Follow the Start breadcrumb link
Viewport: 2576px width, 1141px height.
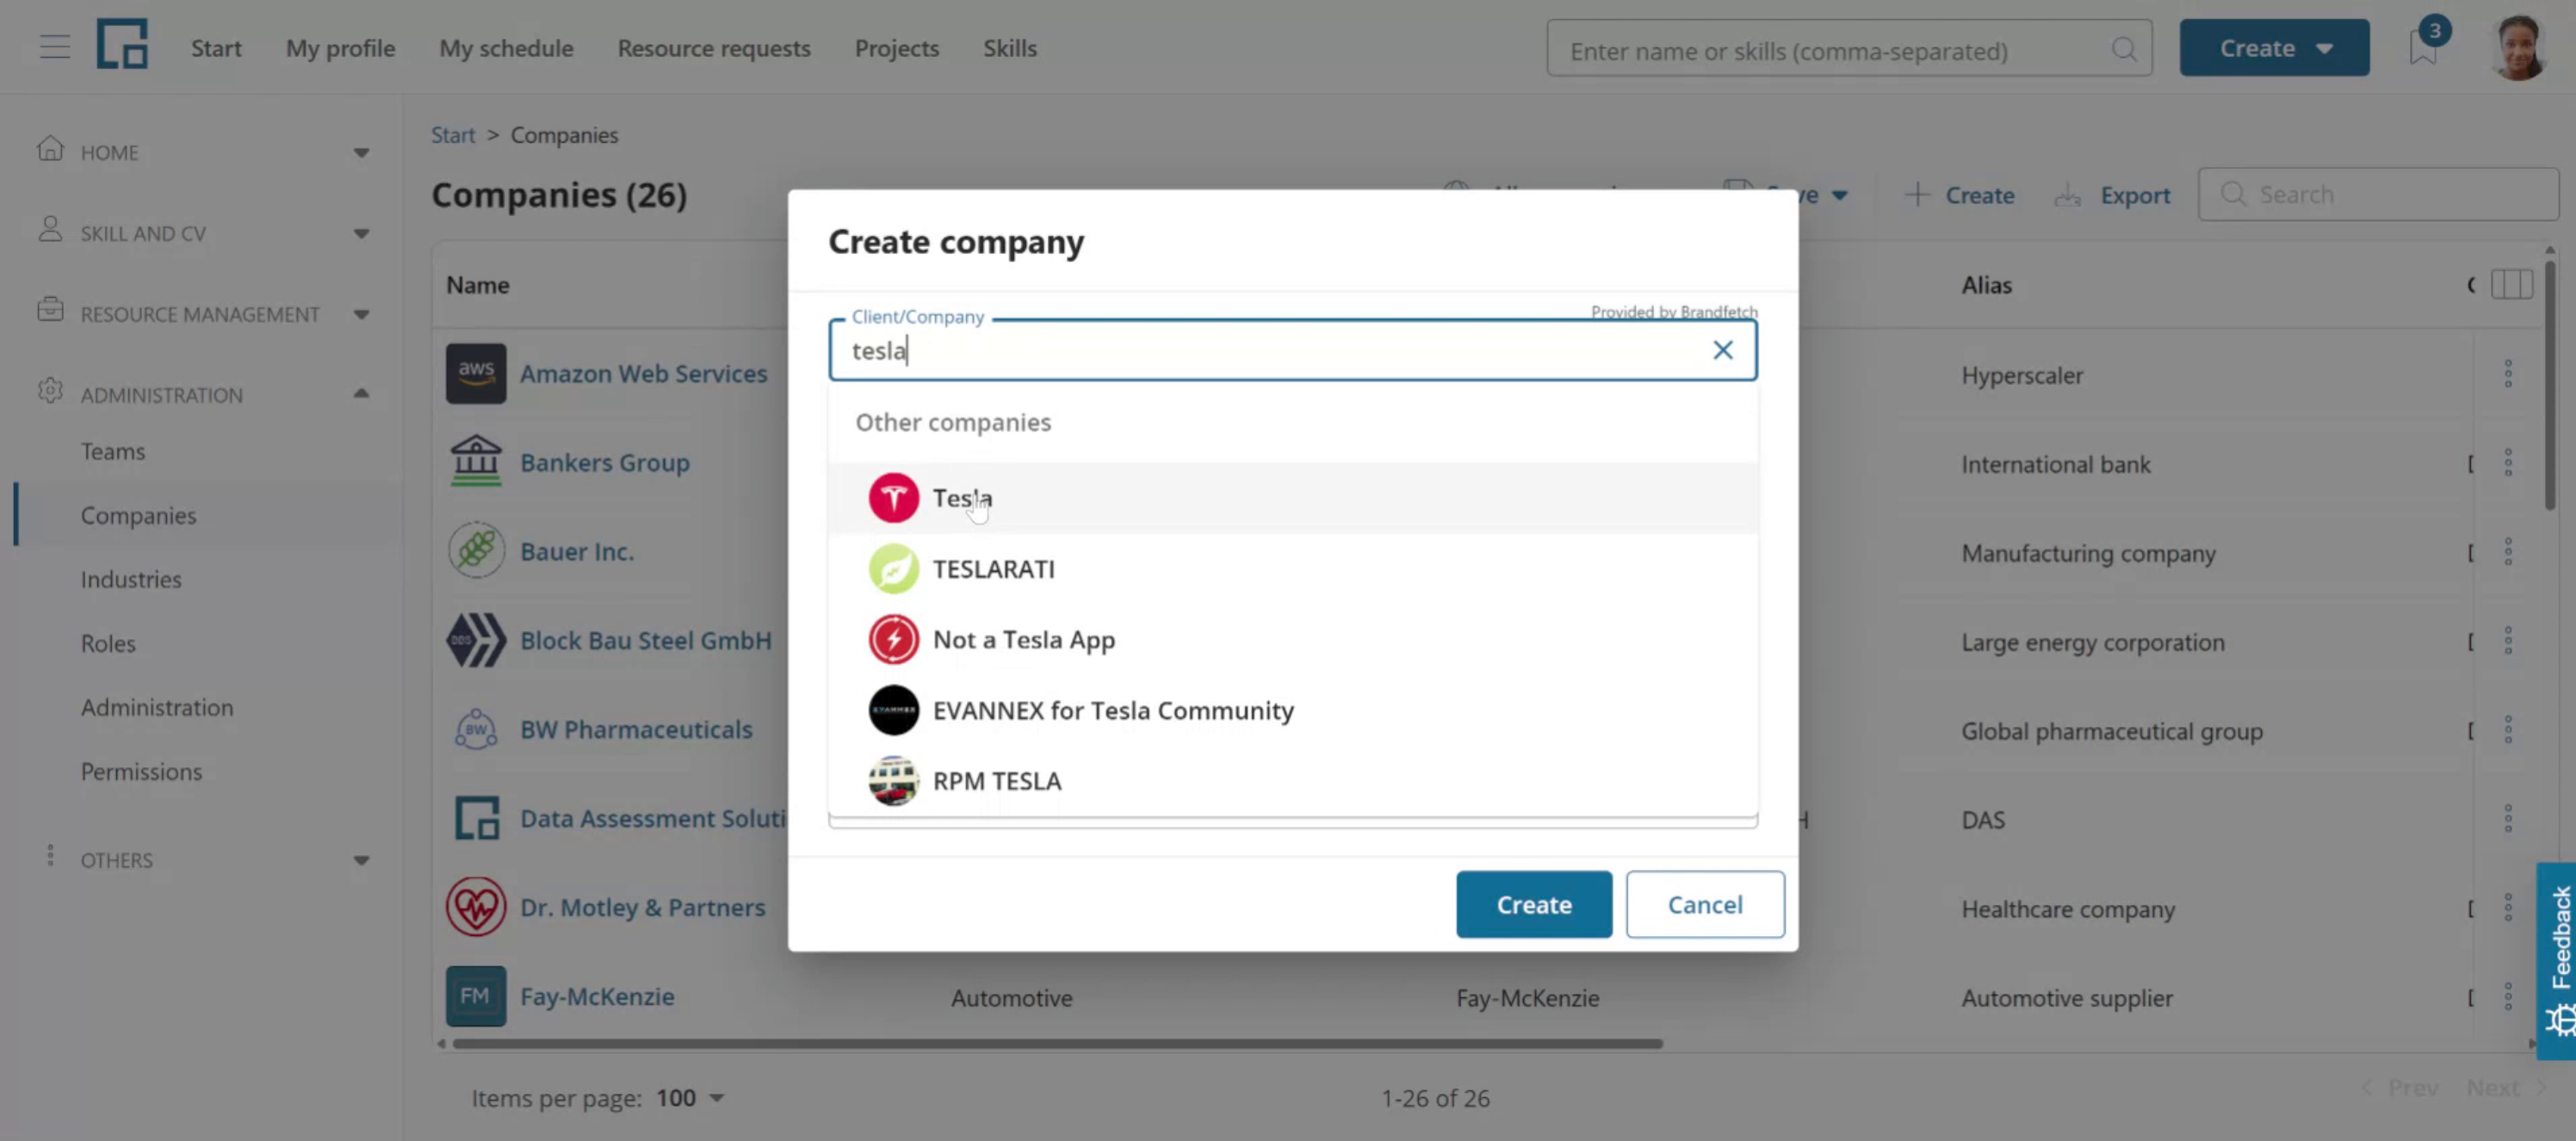click(453, 135)
